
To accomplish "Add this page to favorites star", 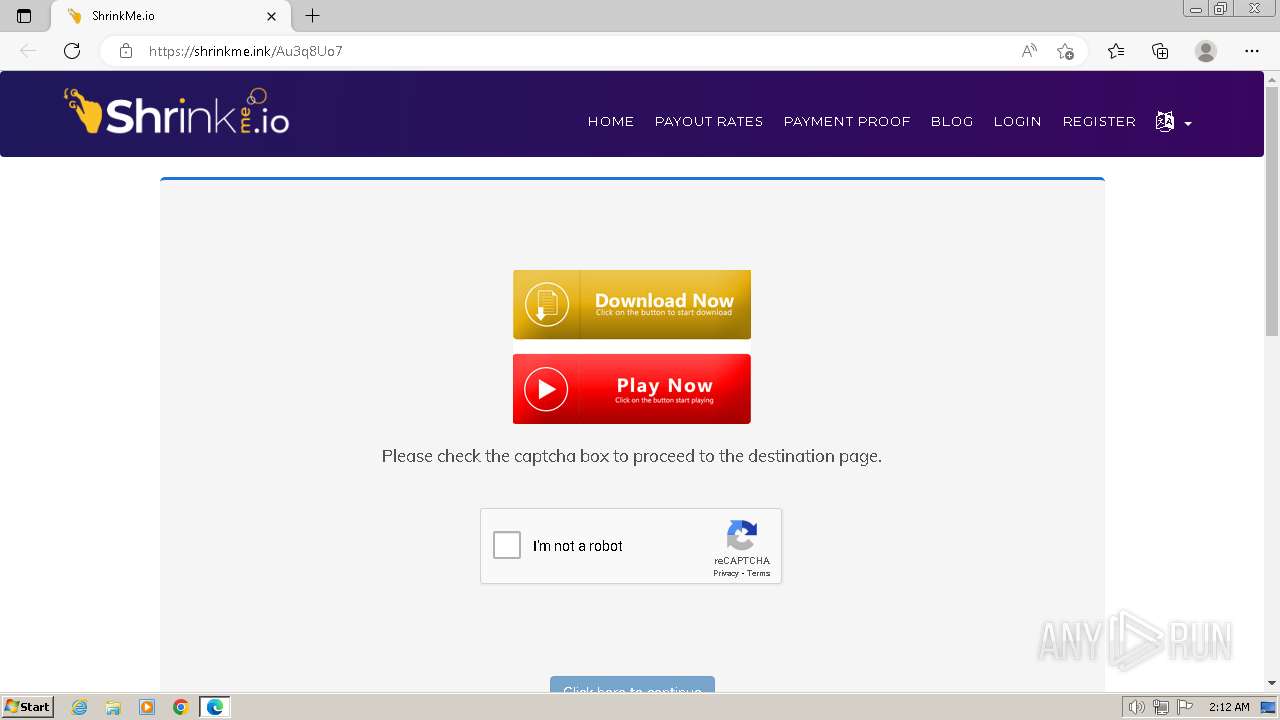I will (x=1065, y=51).
